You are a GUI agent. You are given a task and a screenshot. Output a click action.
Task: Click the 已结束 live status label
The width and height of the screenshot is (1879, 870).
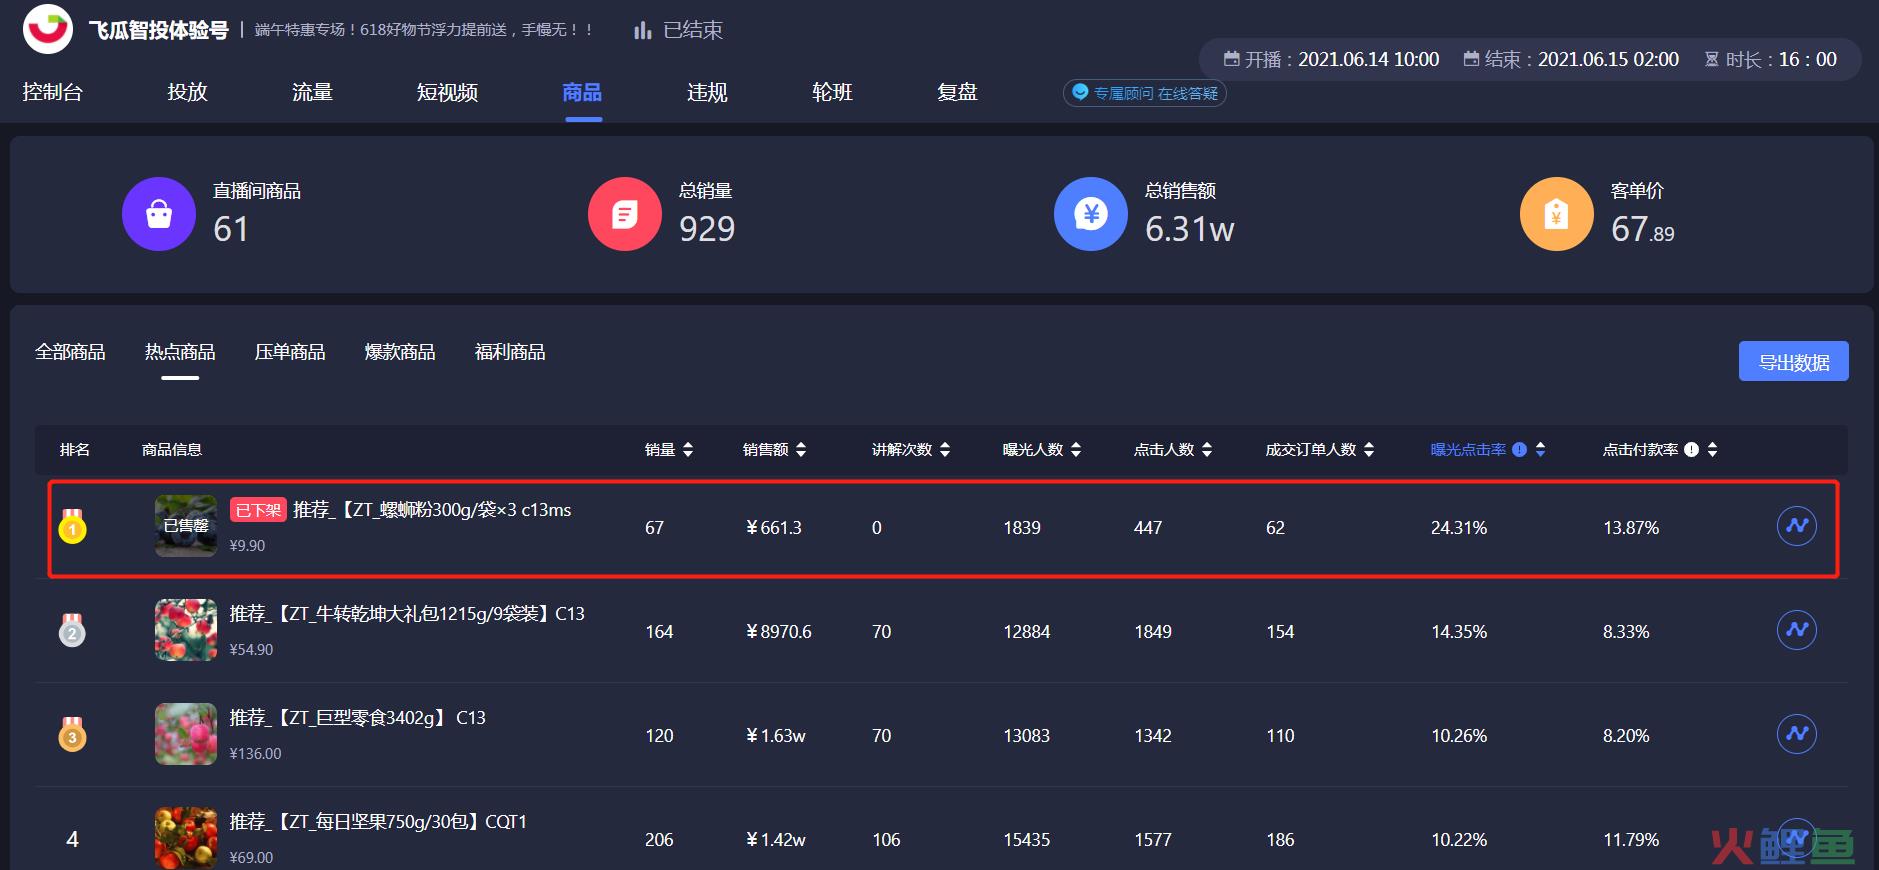point(693,31)
